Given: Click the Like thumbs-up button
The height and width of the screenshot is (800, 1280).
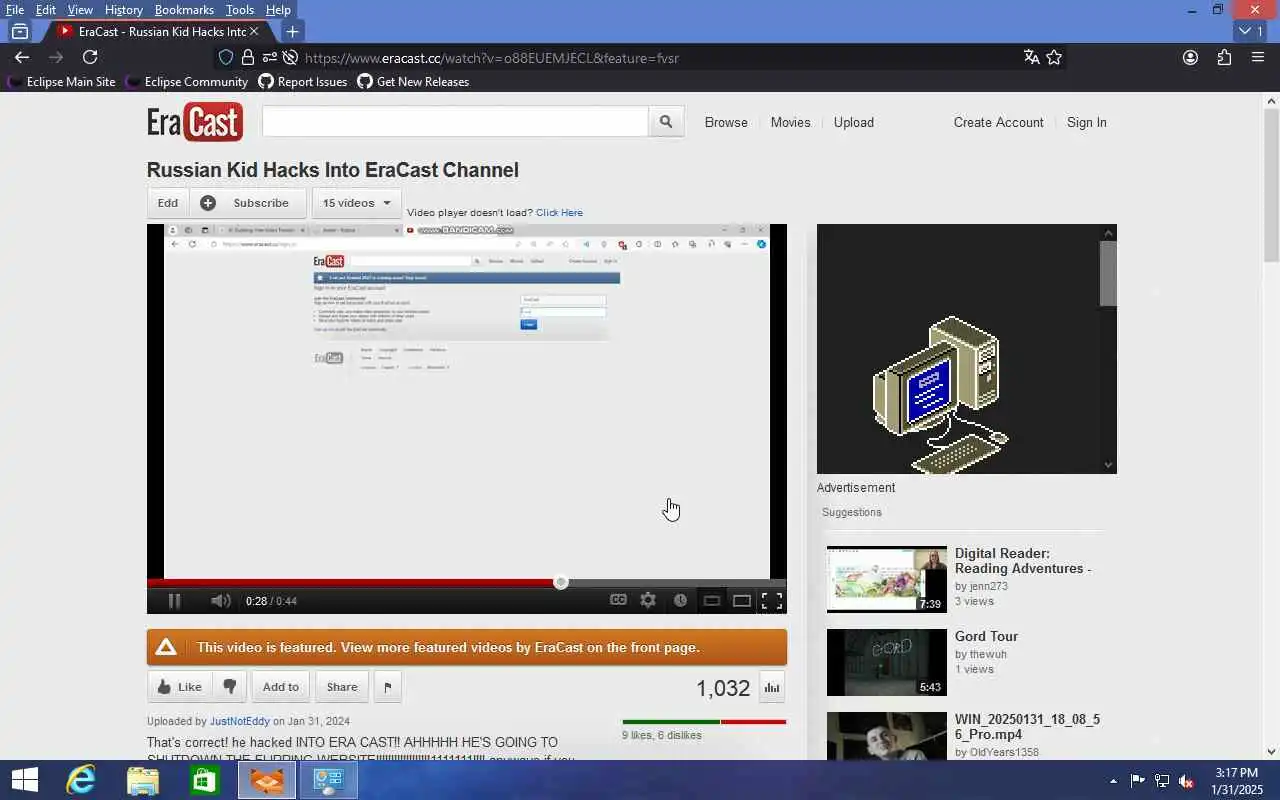Looking at the screenshot, I should pyautogui.click(x=180, y=687).
